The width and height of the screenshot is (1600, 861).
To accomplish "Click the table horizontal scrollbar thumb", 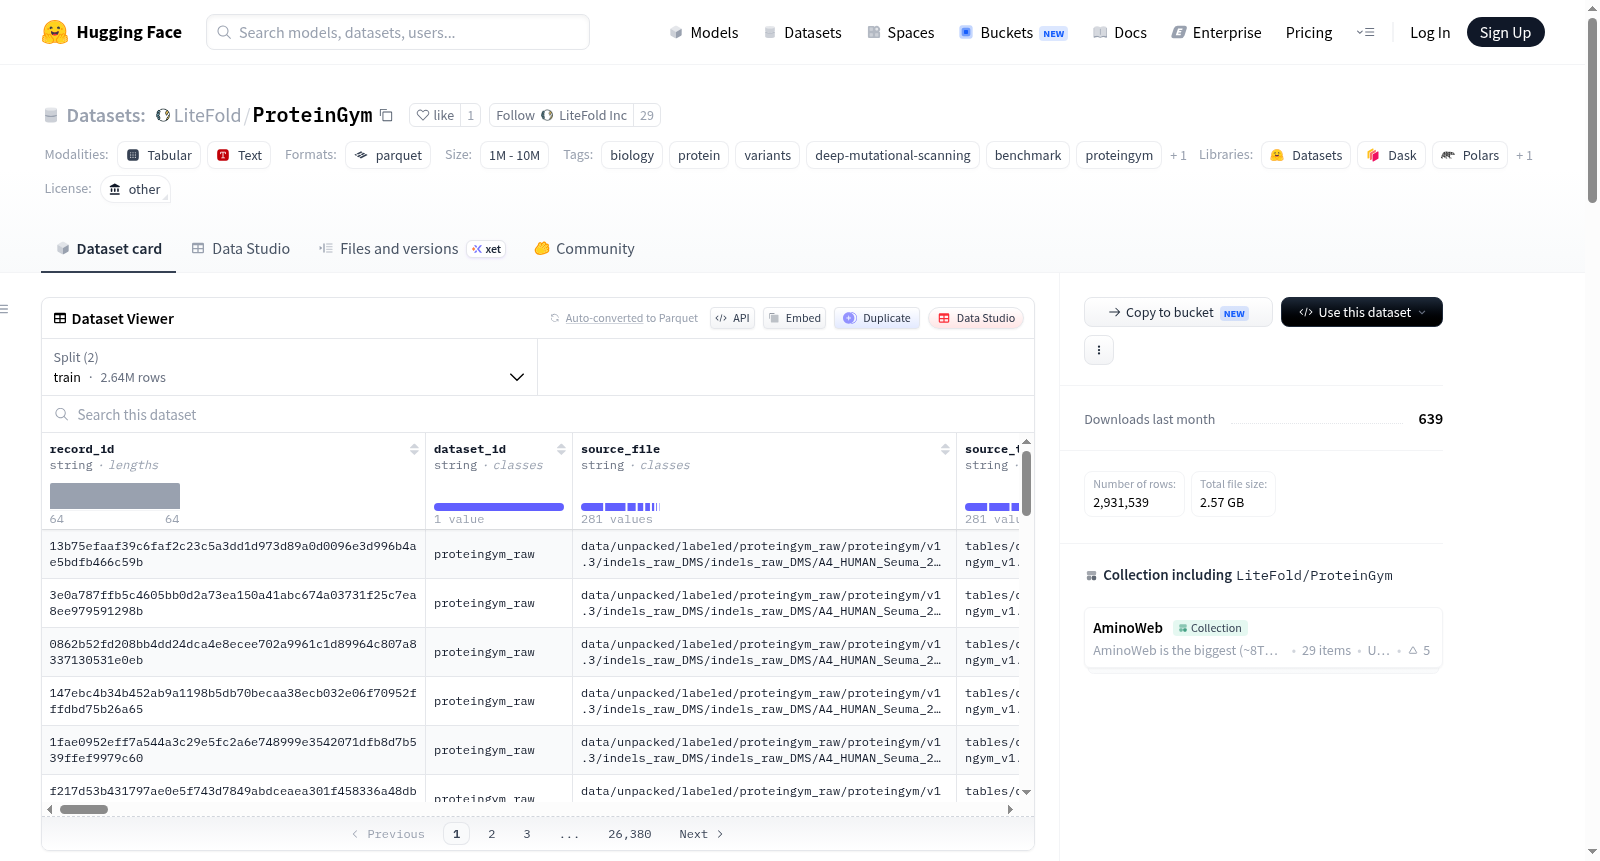I will click(x=84, y=809).
